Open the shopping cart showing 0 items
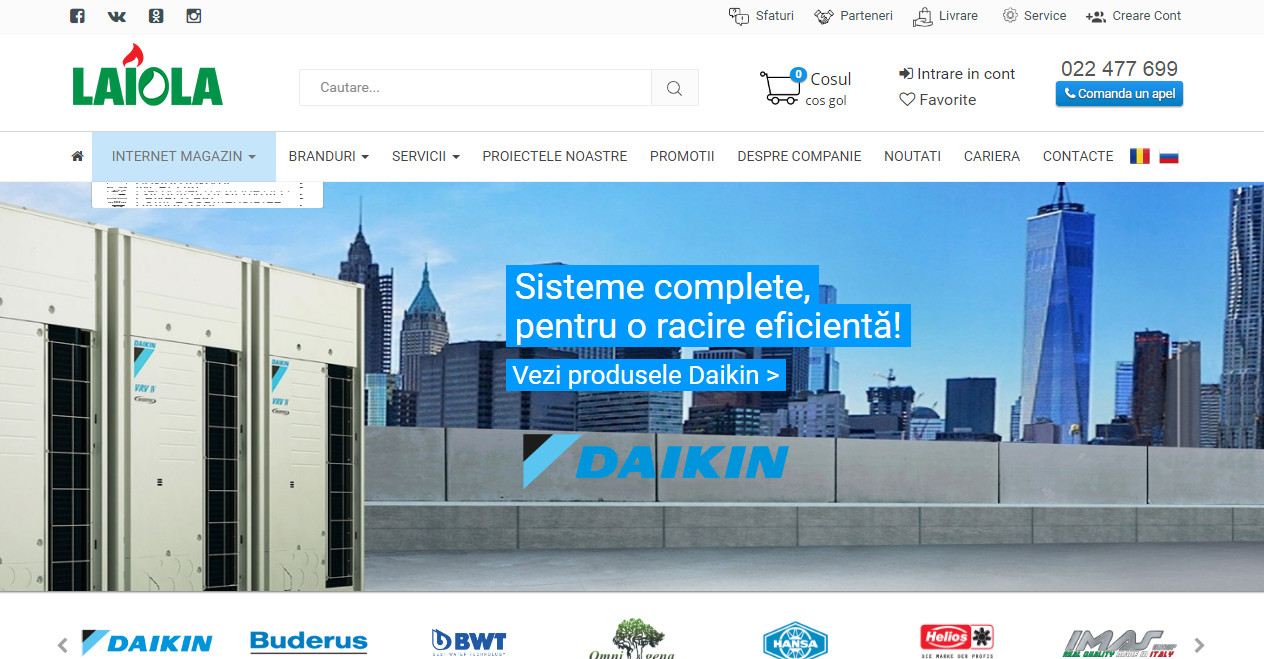The width and height of the screenshot is (1264, 659). pos(780,87)
